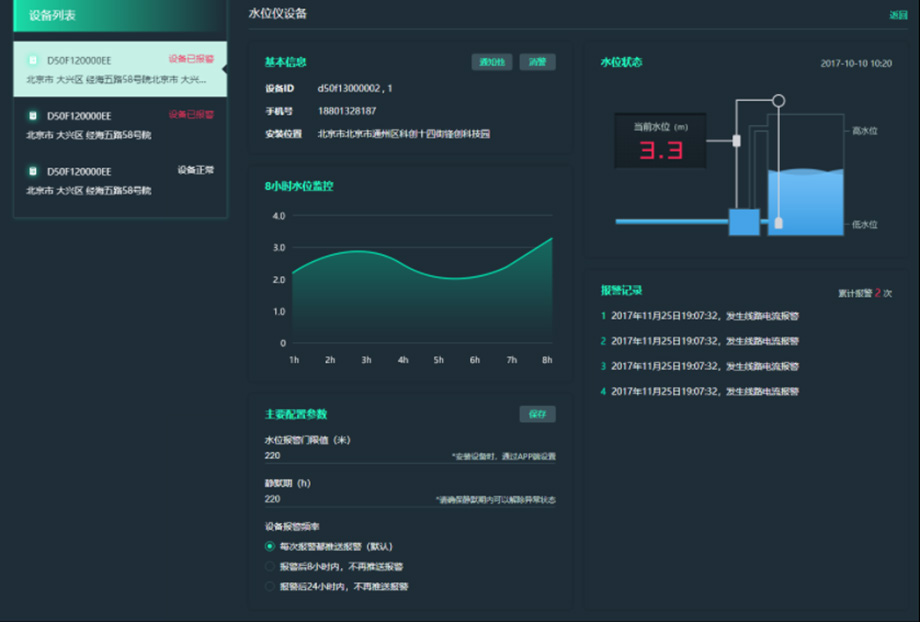Click the second device's square icon
Screen dimensions: 920x622
pos(33,116)
